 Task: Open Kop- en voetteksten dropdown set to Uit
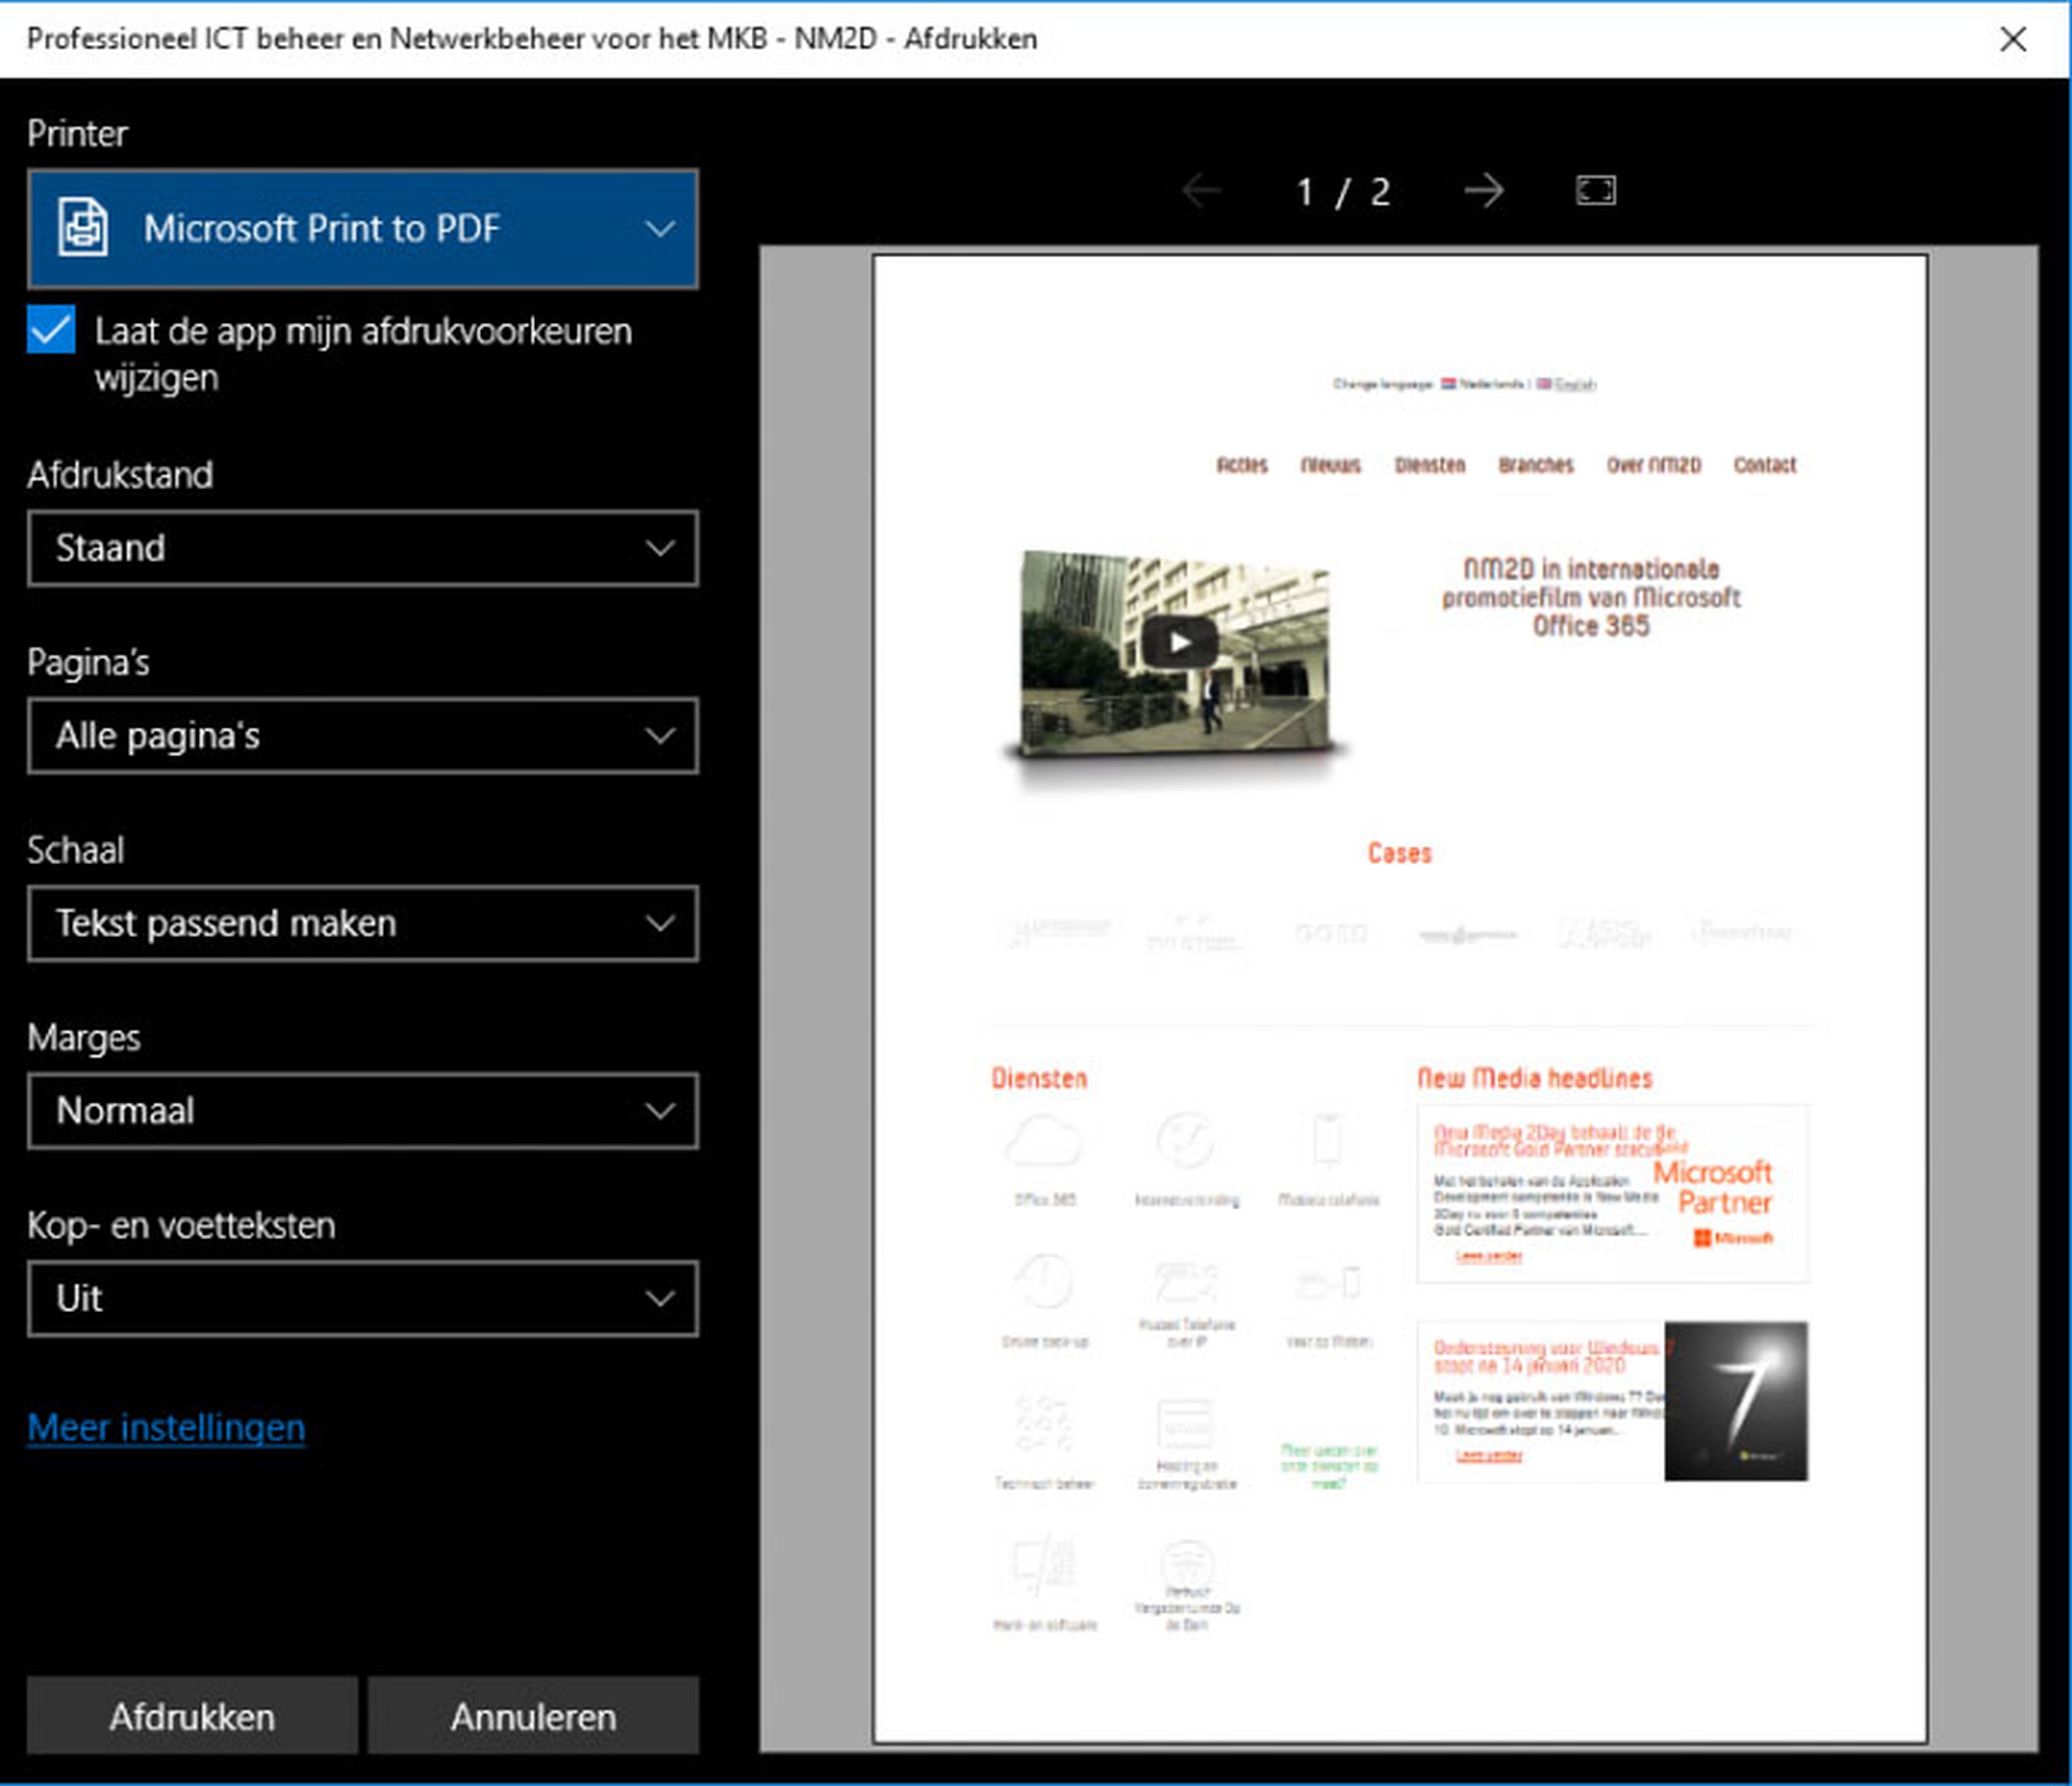click(x=362, y=1298)
